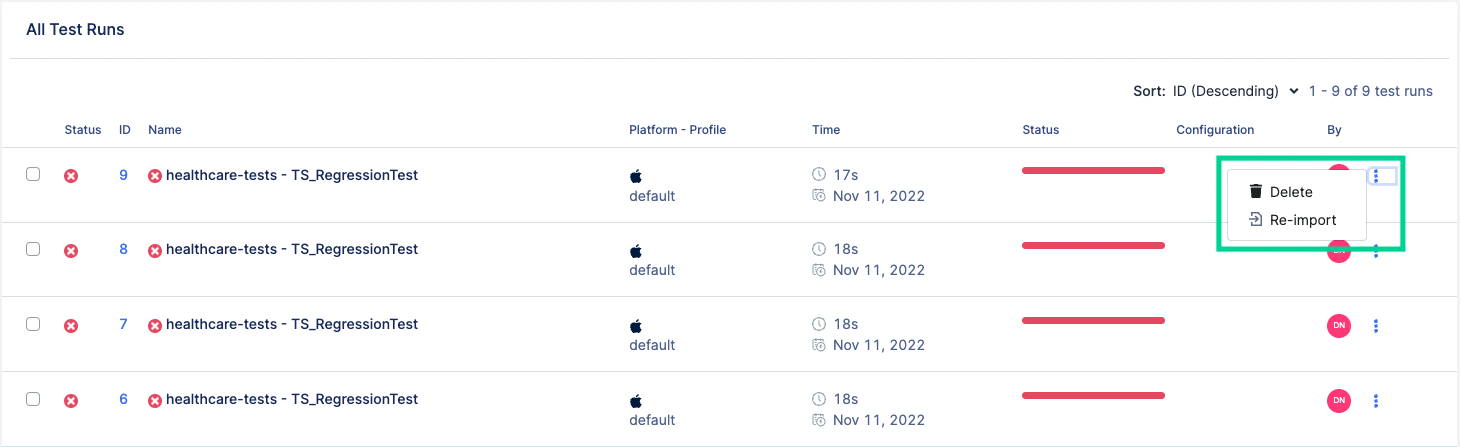Viewport: 1460px width, 447px height.
Task: Open test run ID 8 link
Action: [x=124, y=249]
